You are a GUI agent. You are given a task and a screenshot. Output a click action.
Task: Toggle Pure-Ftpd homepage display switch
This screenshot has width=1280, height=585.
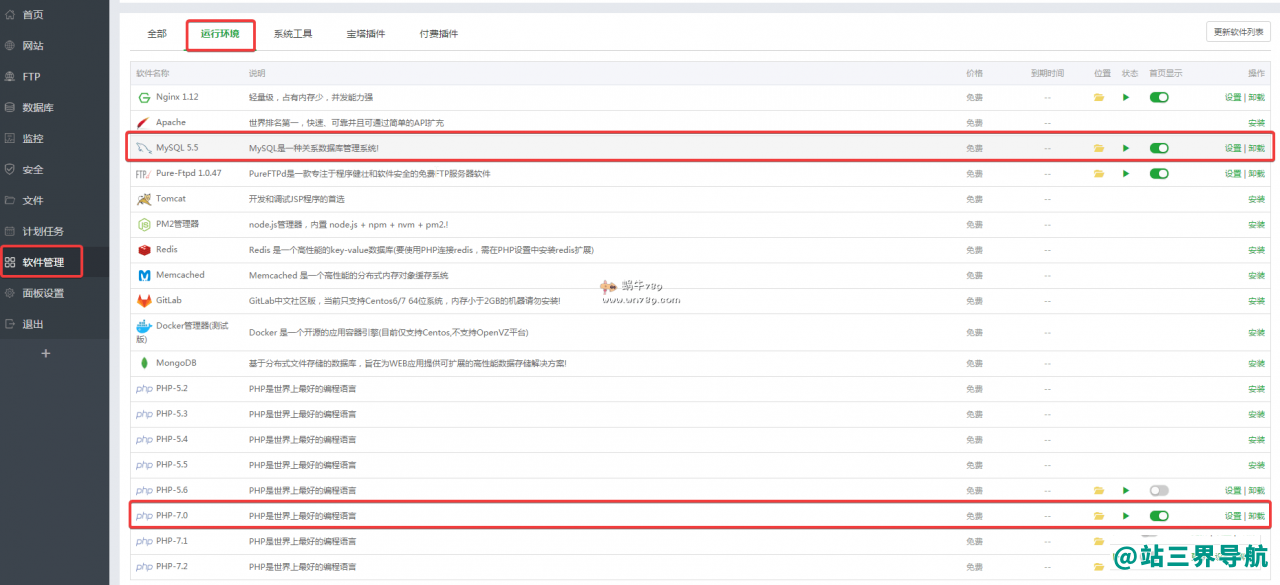point(1159,174)
